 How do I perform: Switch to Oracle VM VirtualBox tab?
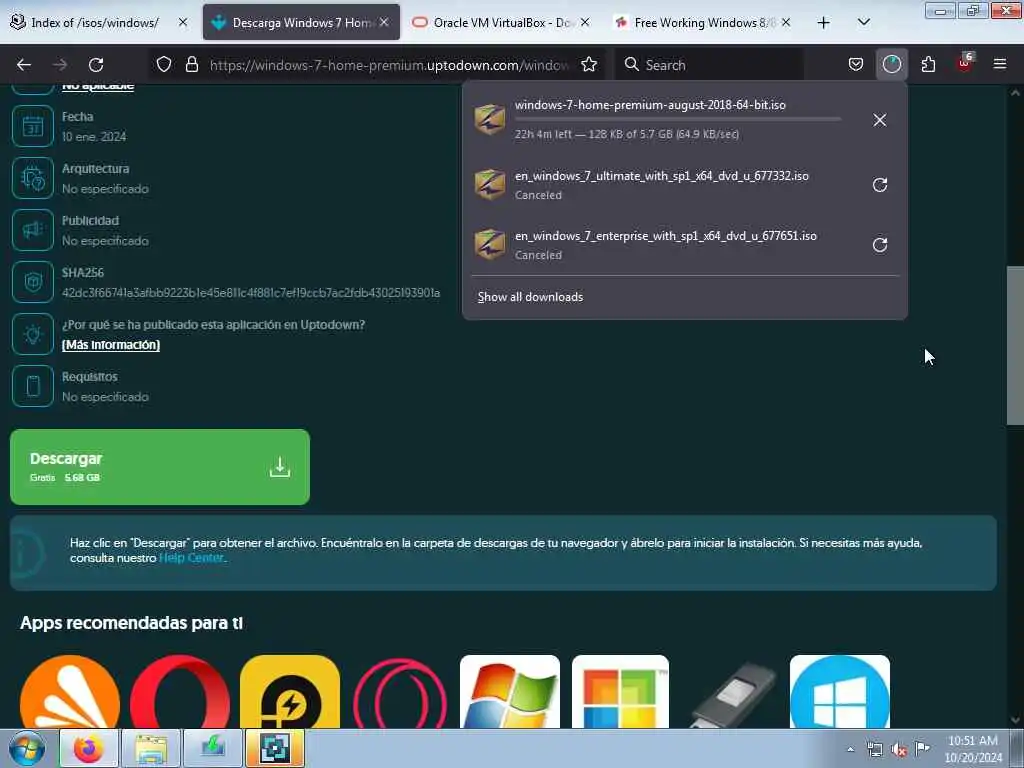click(501, 22)
